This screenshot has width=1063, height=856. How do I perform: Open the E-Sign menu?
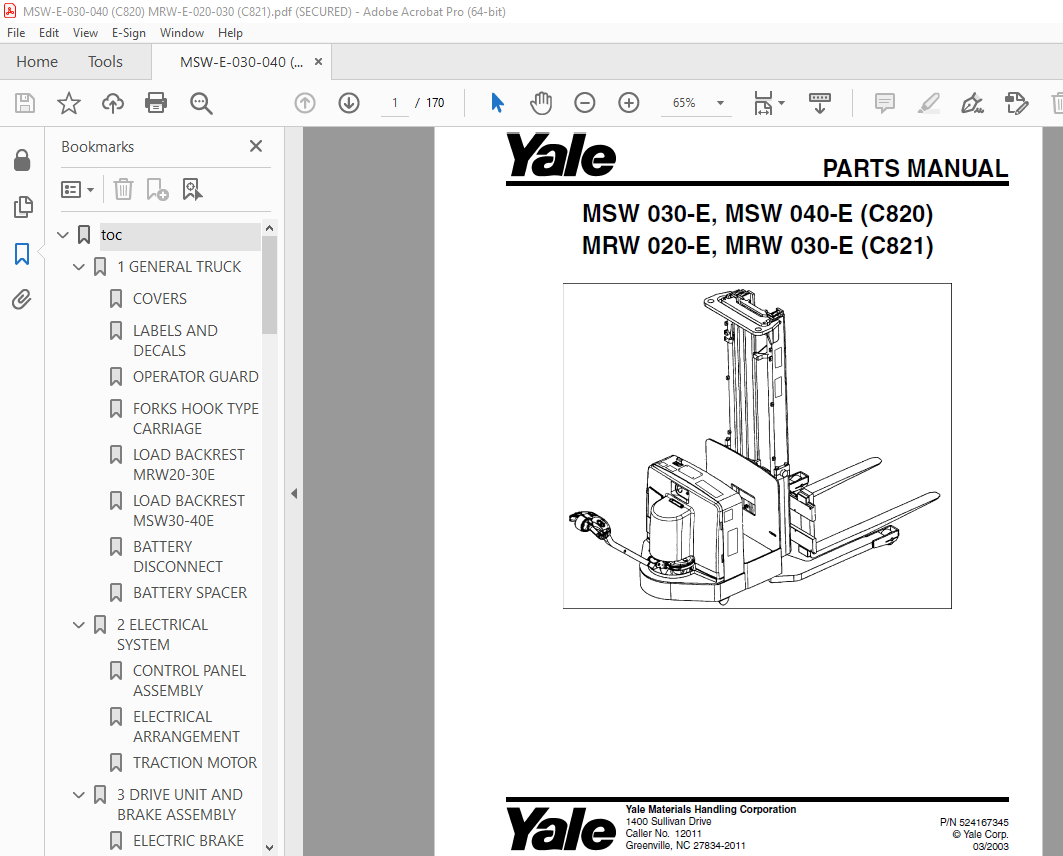[129, 33]
